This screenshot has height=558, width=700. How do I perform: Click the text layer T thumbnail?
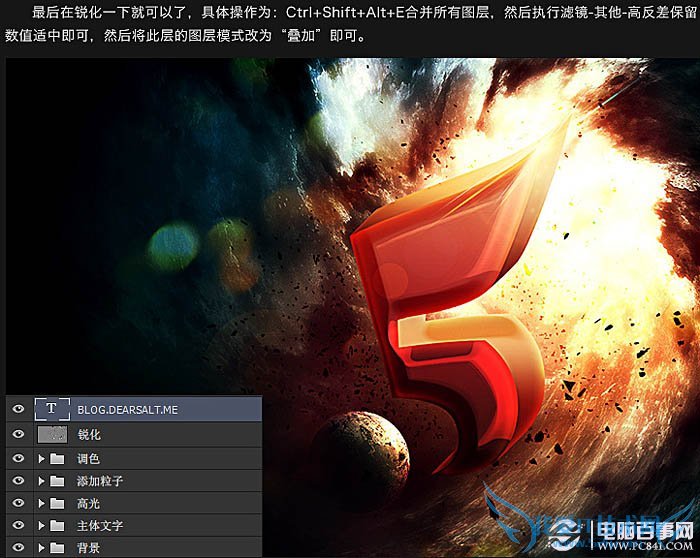coord(52,409)
